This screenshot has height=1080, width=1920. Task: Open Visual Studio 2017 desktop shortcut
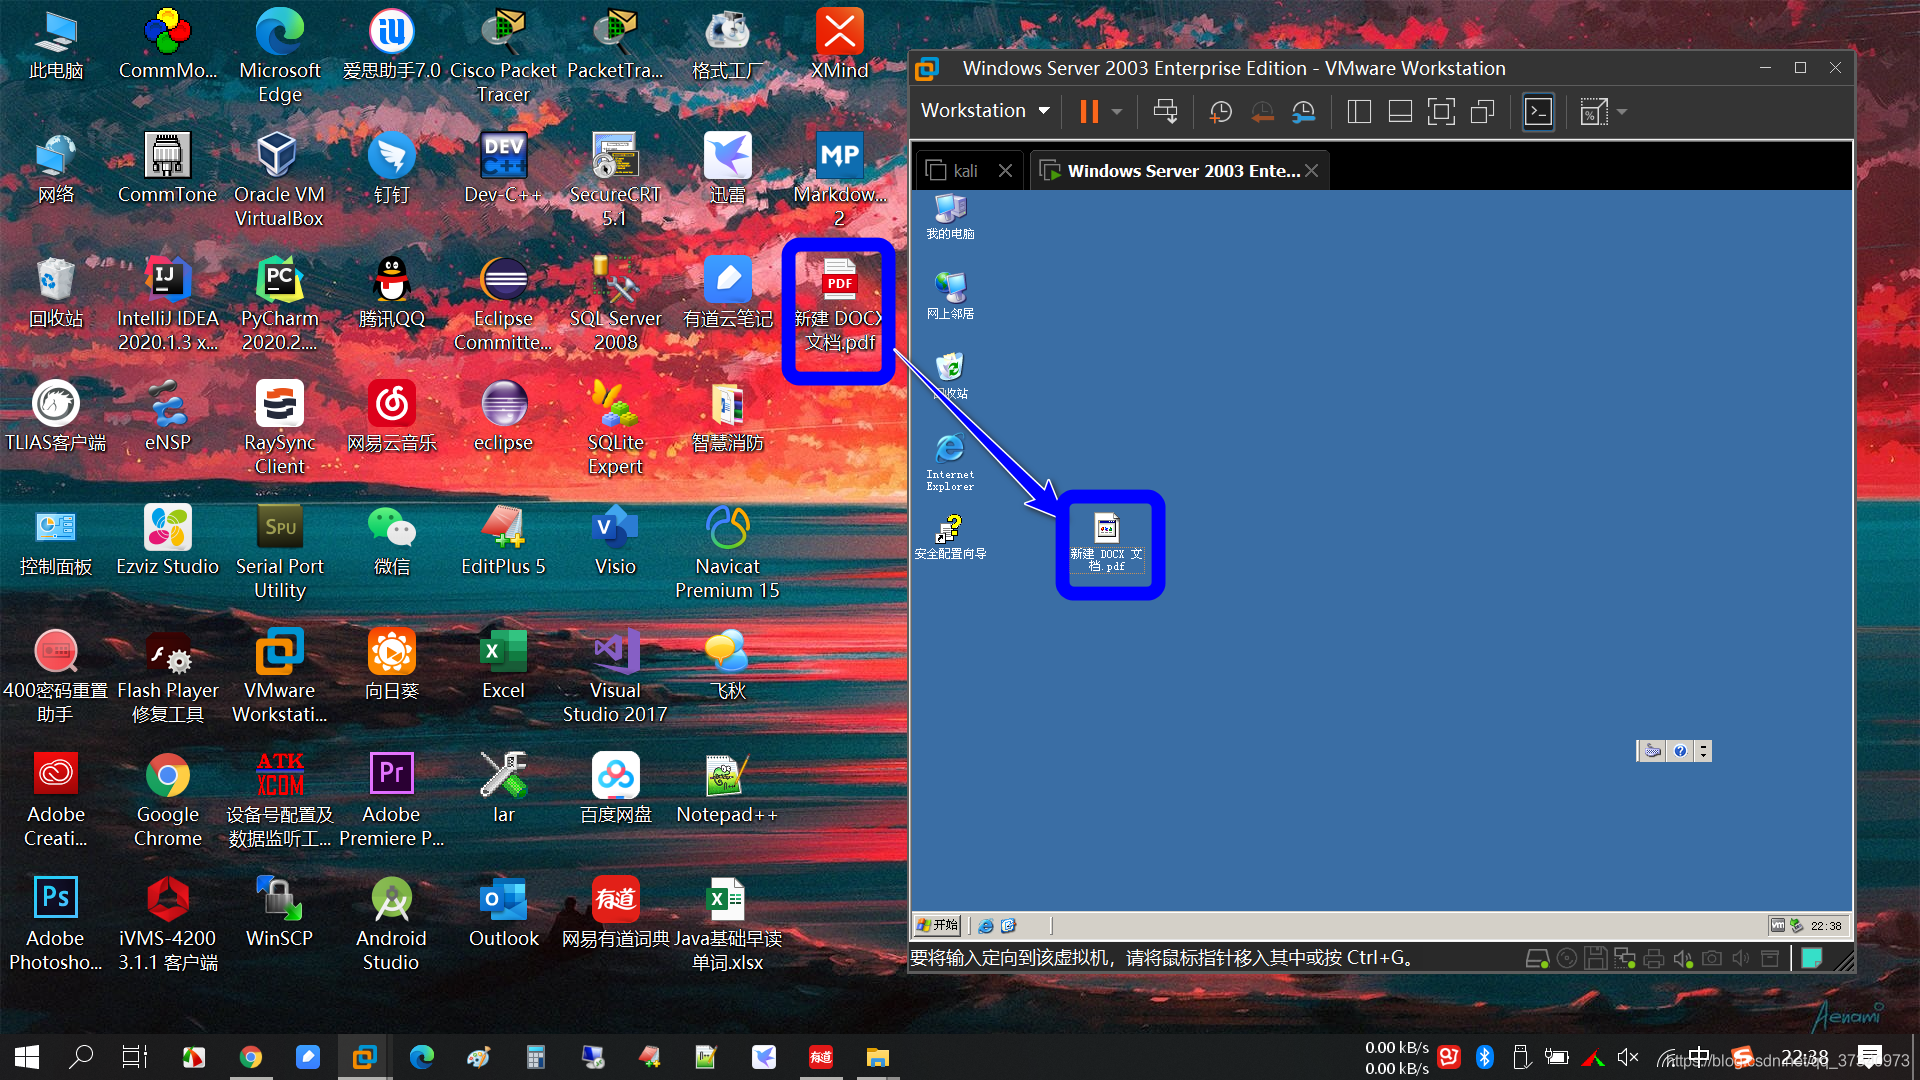click(x=615, y=675)
